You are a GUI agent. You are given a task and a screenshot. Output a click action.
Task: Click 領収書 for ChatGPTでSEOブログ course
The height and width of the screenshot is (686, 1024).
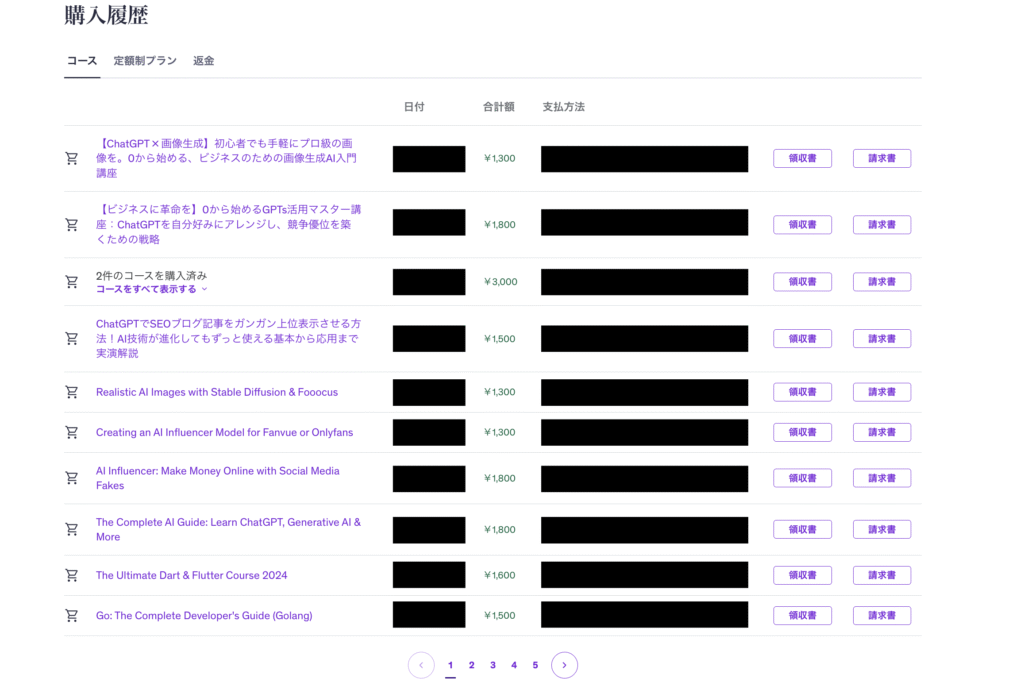(803, 338)
